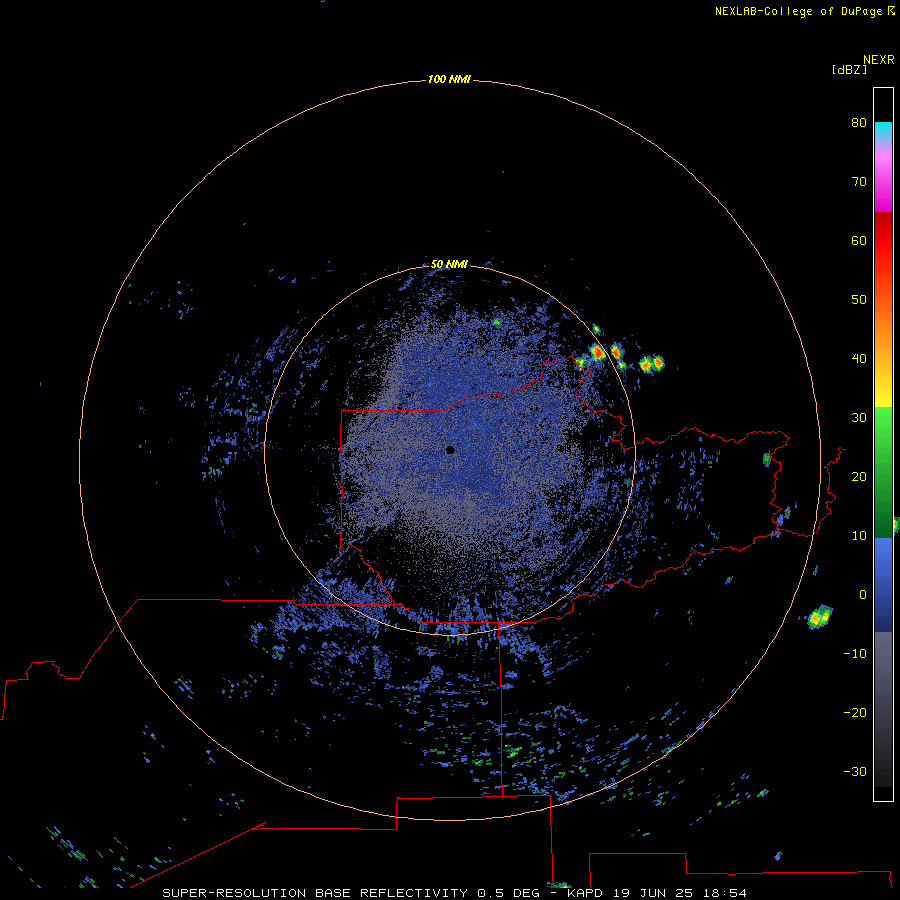The image size is (900, 900).
Task: Click the 10 tick label on dBZ scale
Action: click(x=859, y=536)
